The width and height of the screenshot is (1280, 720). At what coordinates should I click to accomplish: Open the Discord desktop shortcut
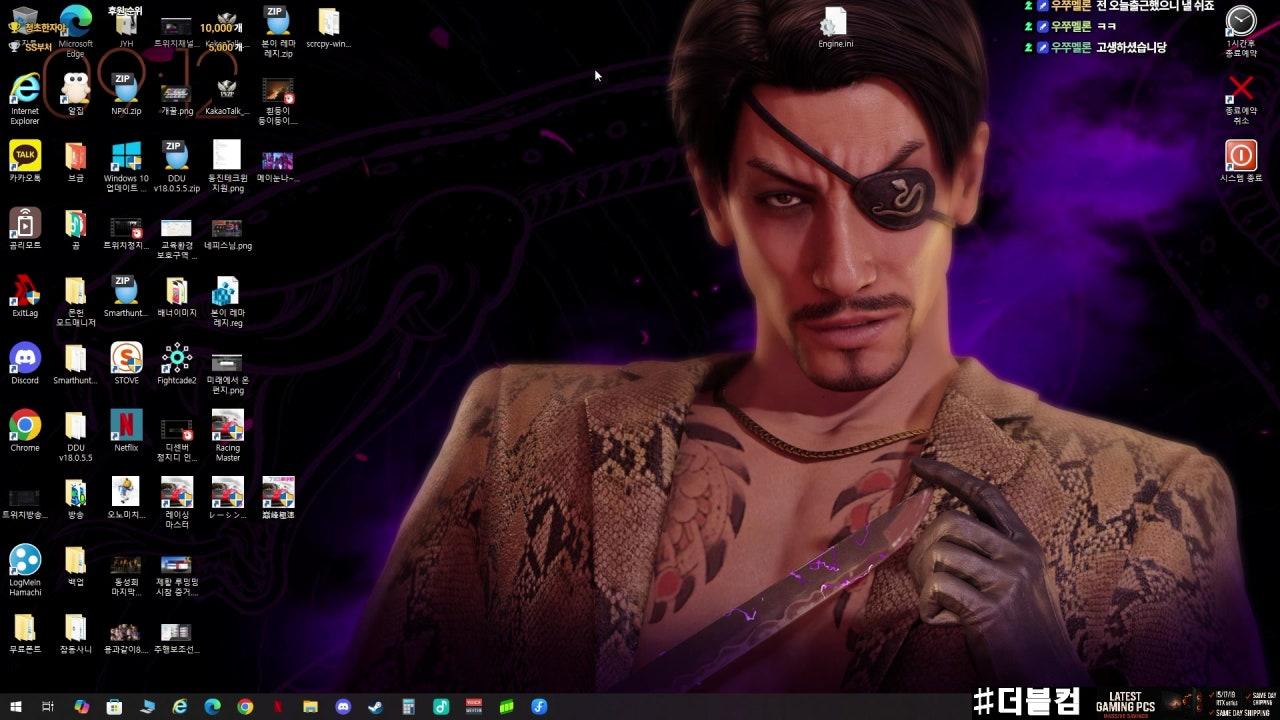click(x=25, y=358)
